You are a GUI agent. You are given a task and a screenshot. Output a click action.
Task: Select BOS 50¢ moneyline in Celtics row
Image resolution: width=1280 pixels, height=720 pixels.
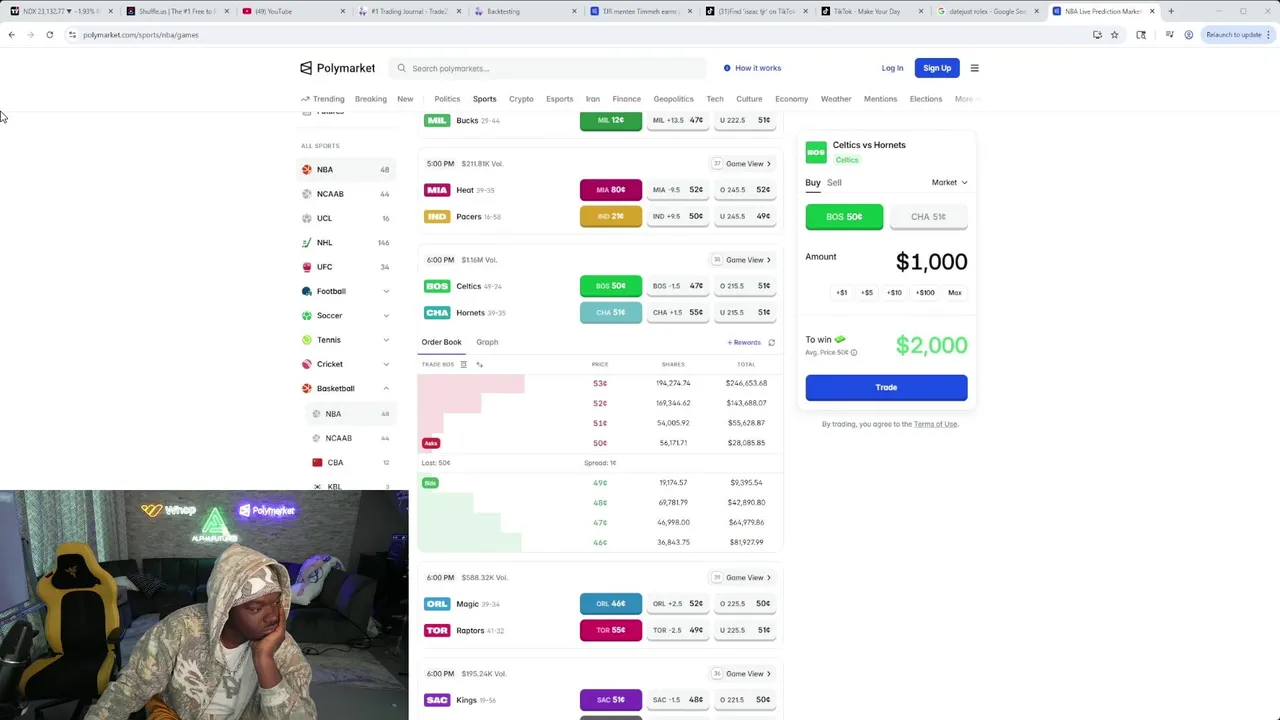(x=611, y=286)
